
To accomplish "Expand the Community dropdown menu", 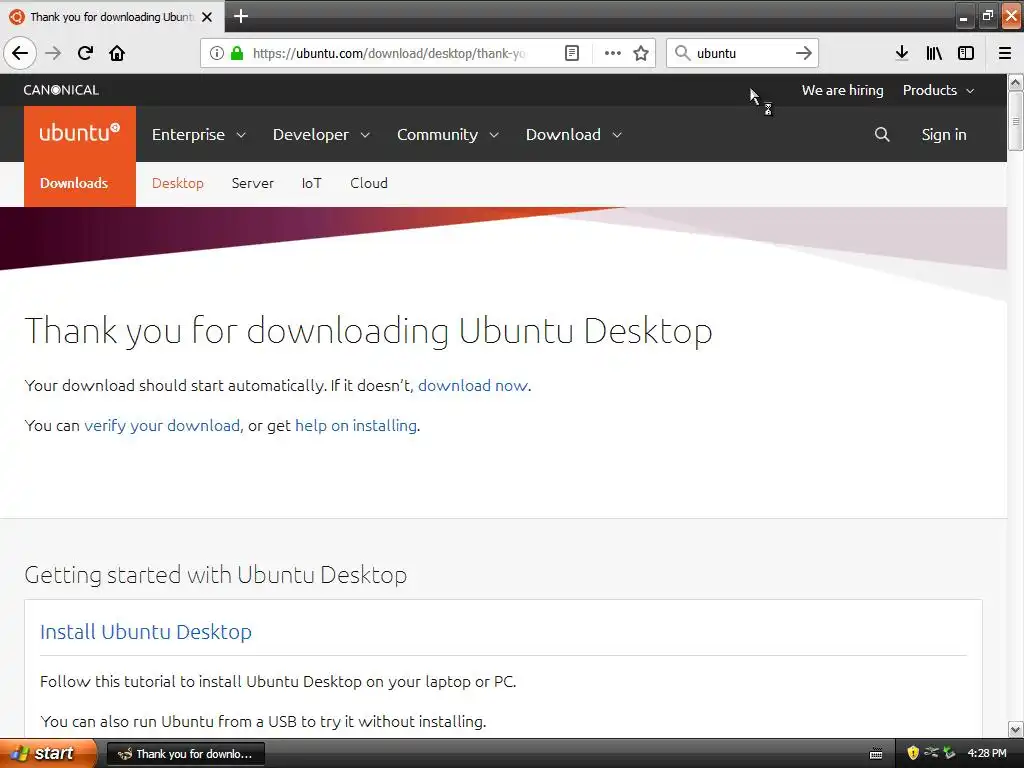I will (x=448, y=135).
